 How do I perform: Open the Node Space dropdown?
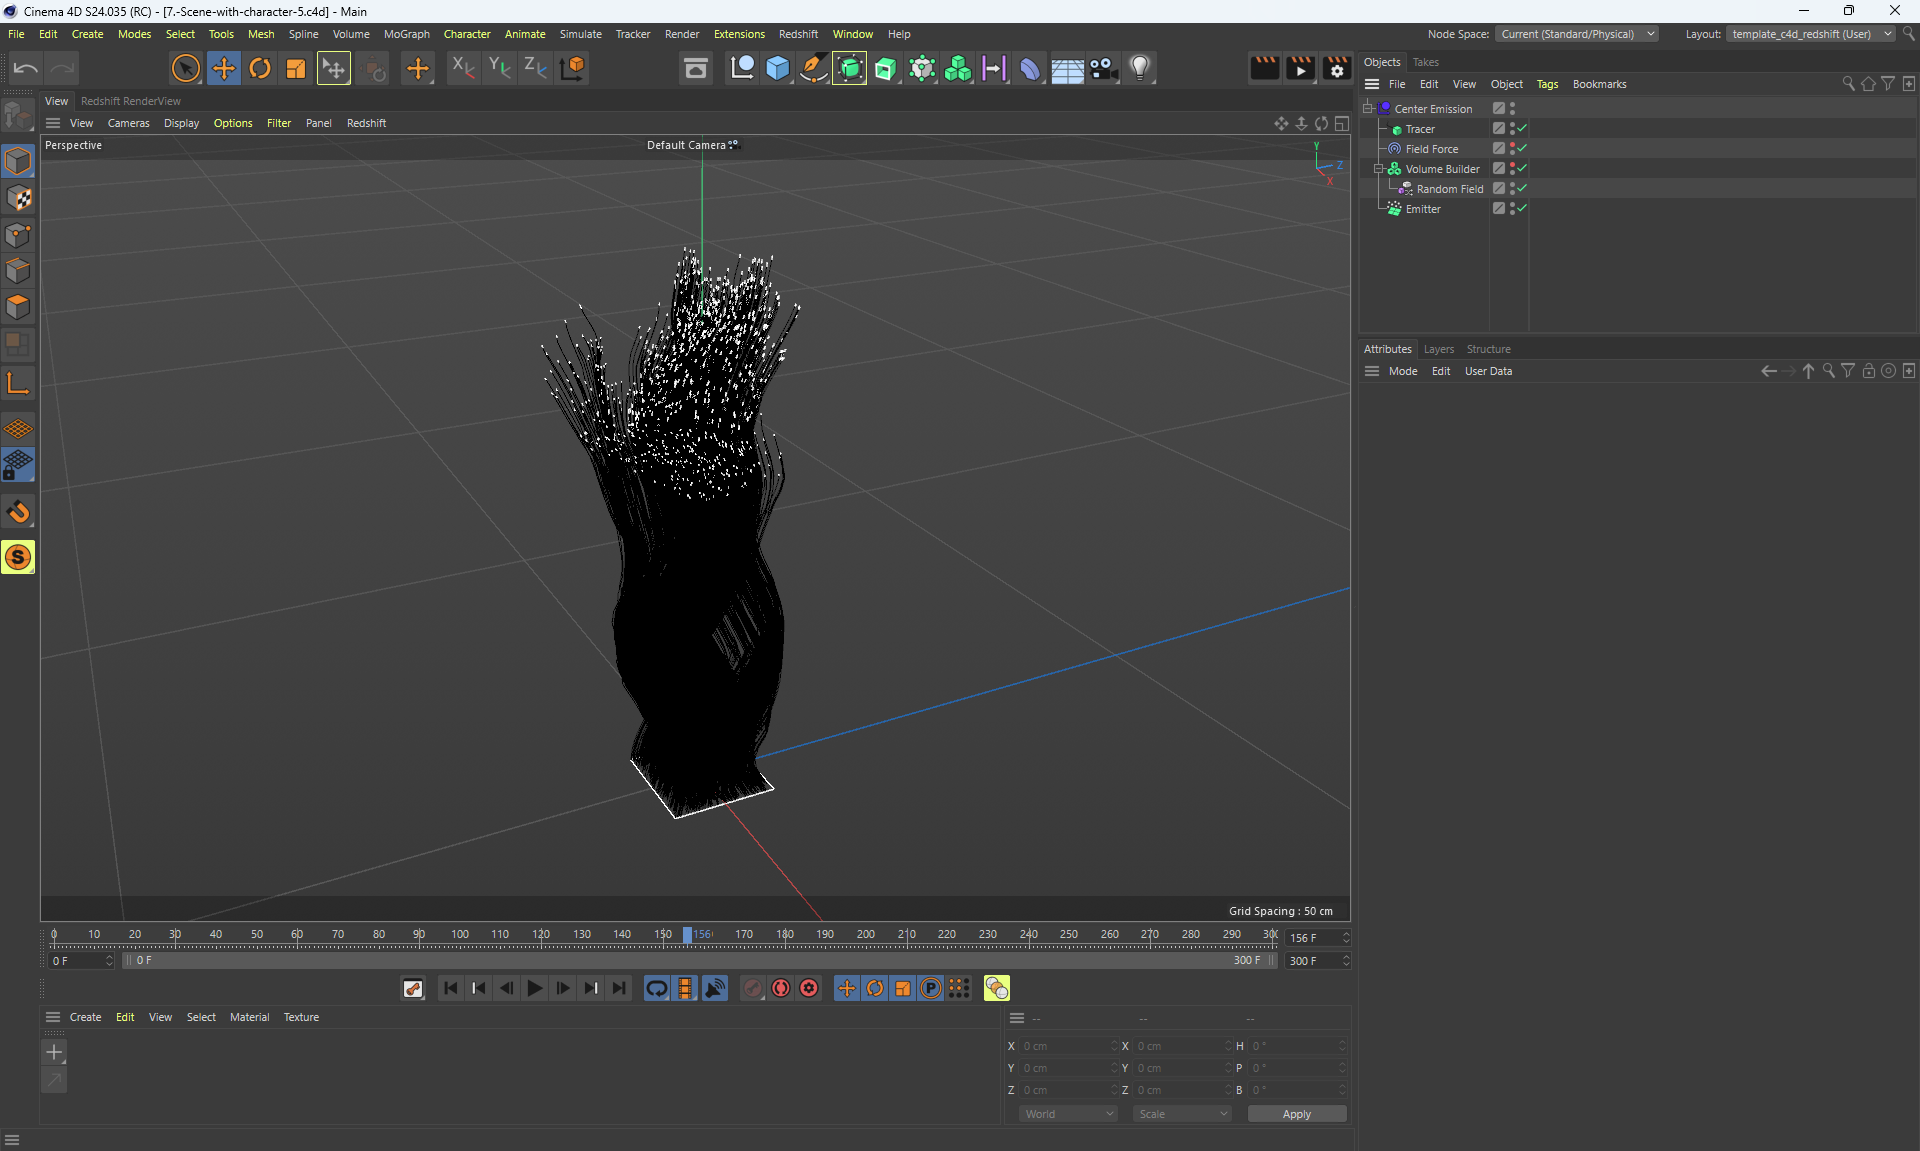[x=1576, y=34]
